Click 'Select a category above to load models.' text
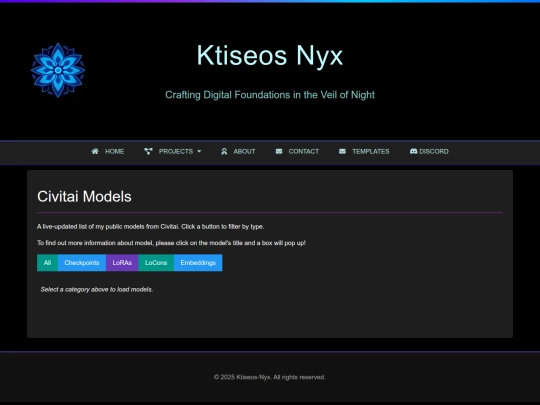The height and width of the screenshot is (405, 540). pos(97,290)
